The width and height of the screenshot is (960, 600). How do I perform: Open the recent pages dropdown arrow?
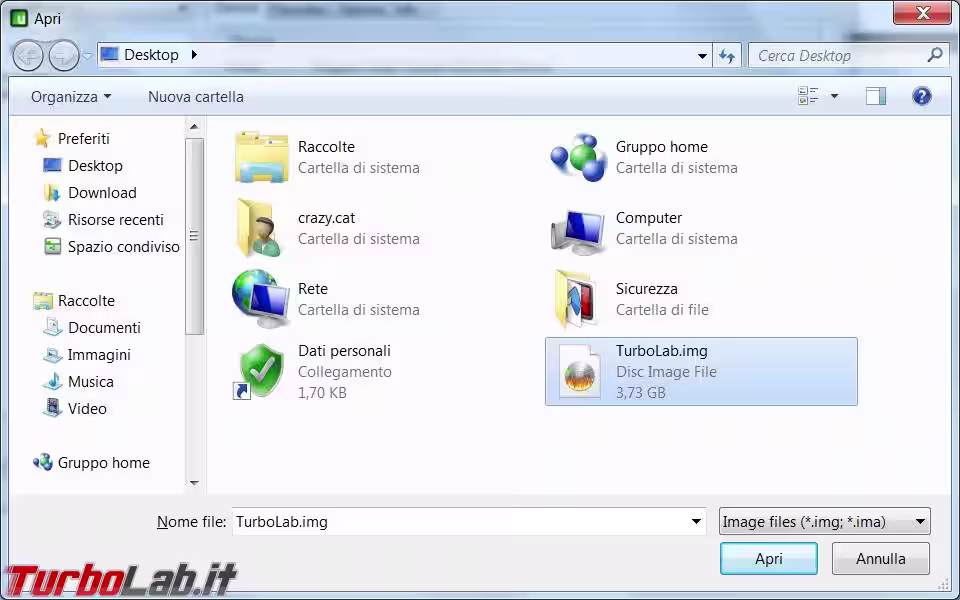87,56
